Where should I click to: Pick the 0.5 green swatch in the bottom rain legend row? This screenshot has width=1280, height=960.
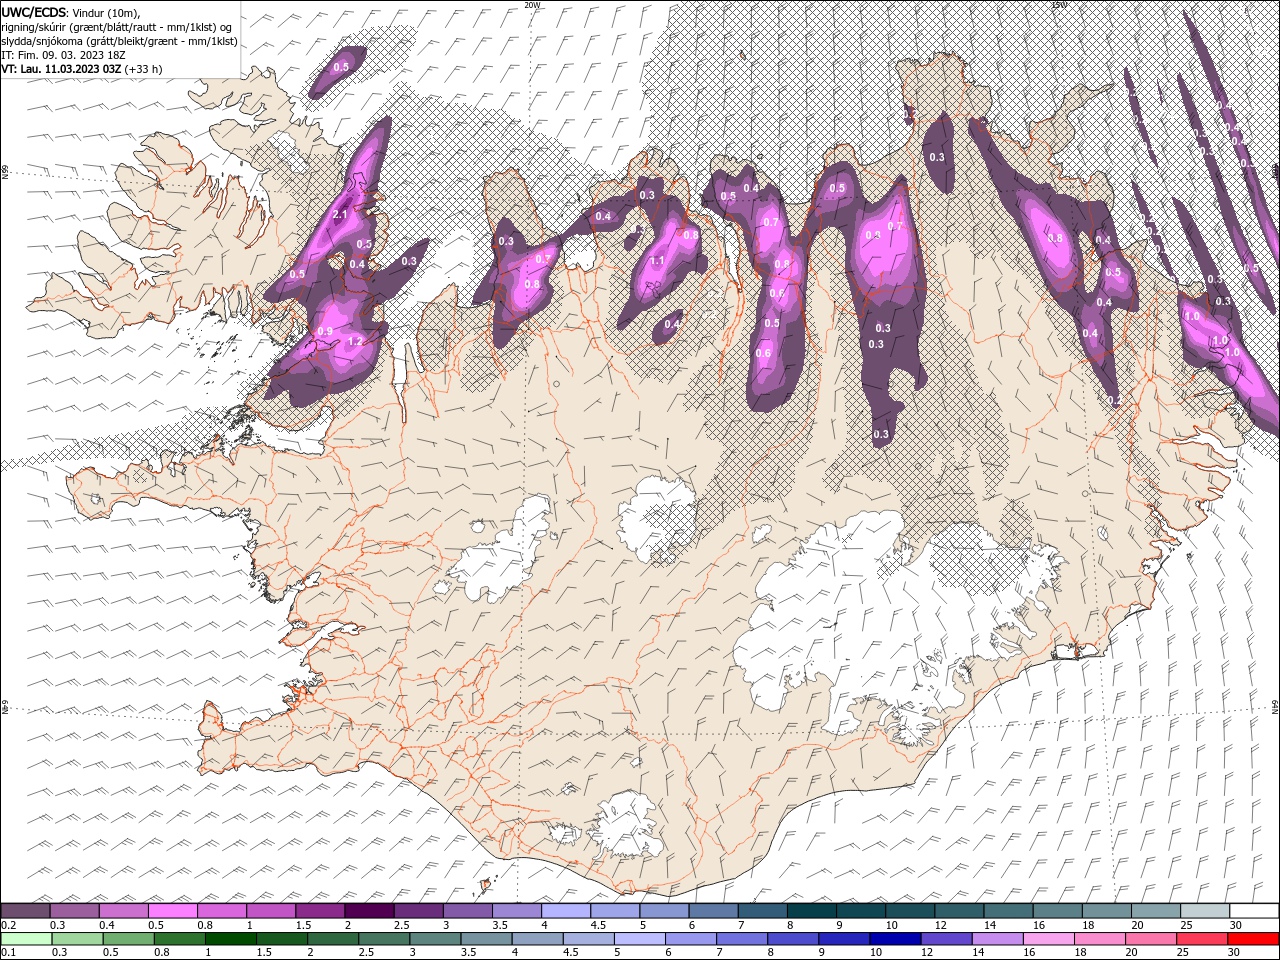coord(128,939)
